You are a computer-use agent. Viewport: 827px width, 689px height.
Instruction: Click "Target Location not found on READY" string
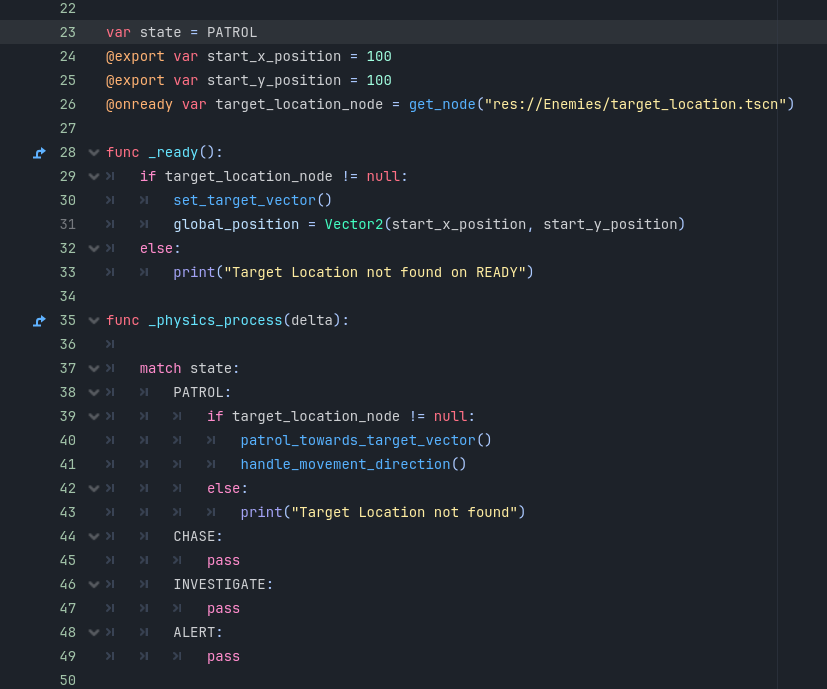(x=374, y=273)
